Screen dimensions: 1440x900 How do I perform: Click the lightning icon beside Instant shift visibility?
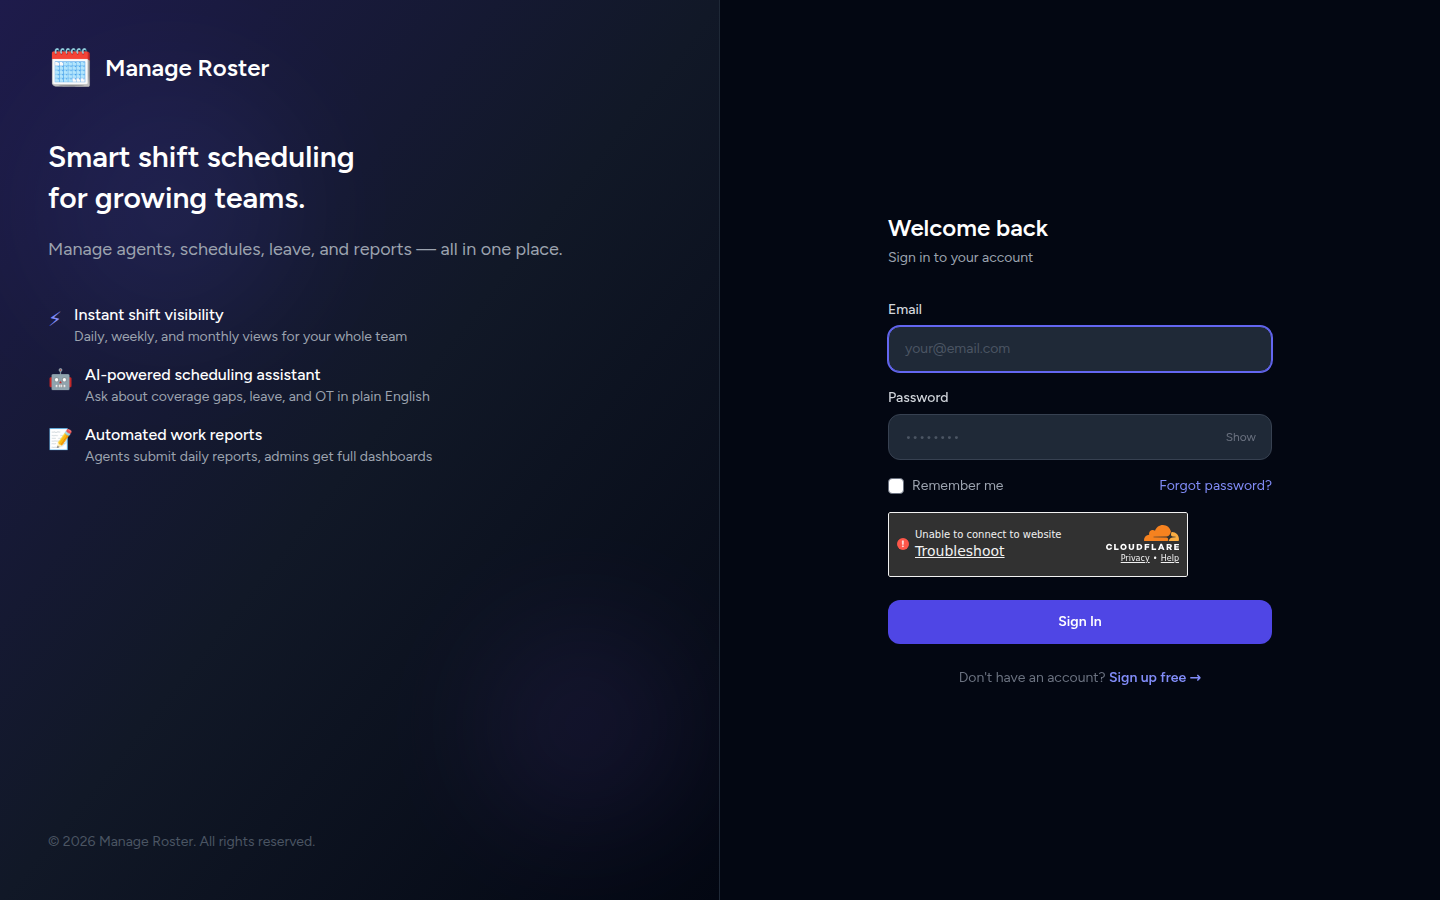pos(54,318)
